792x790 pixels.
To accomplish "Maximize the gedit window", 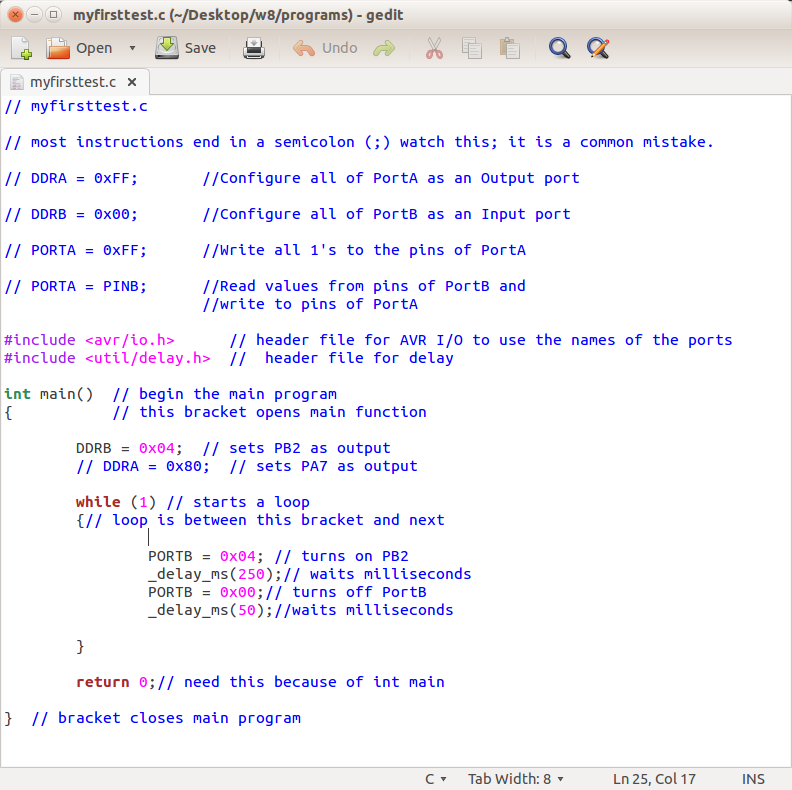I will pyautogui.click(x=53, y=15).
